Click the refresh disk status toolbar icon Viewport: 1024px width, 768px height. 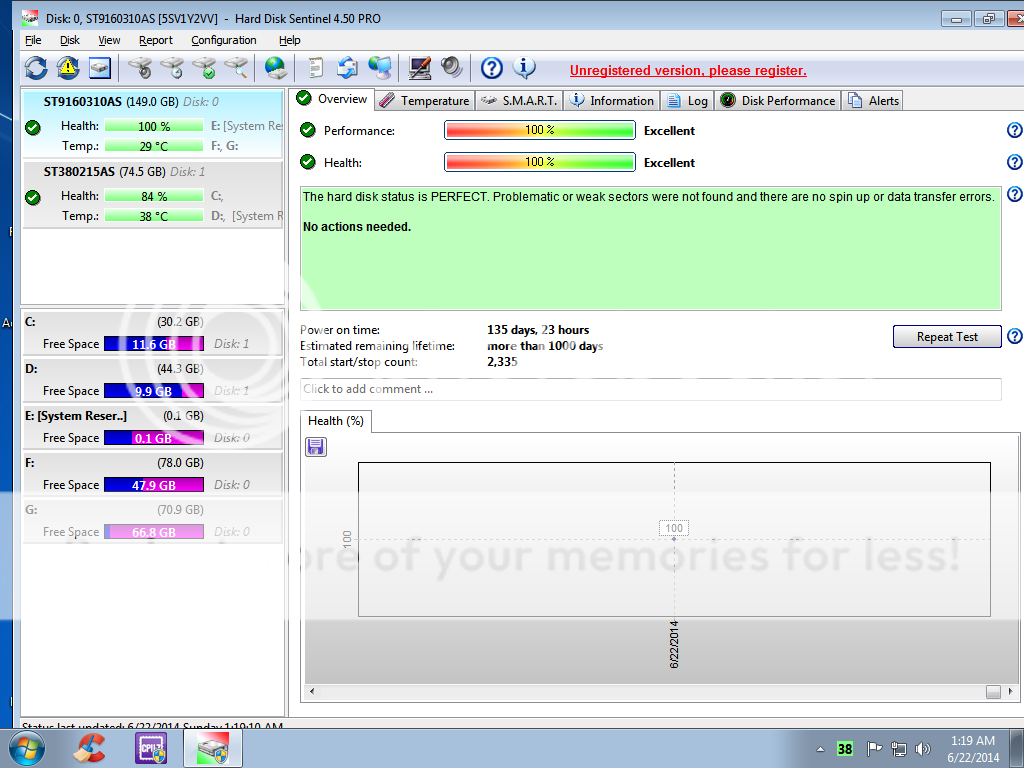tap(36, 68)
